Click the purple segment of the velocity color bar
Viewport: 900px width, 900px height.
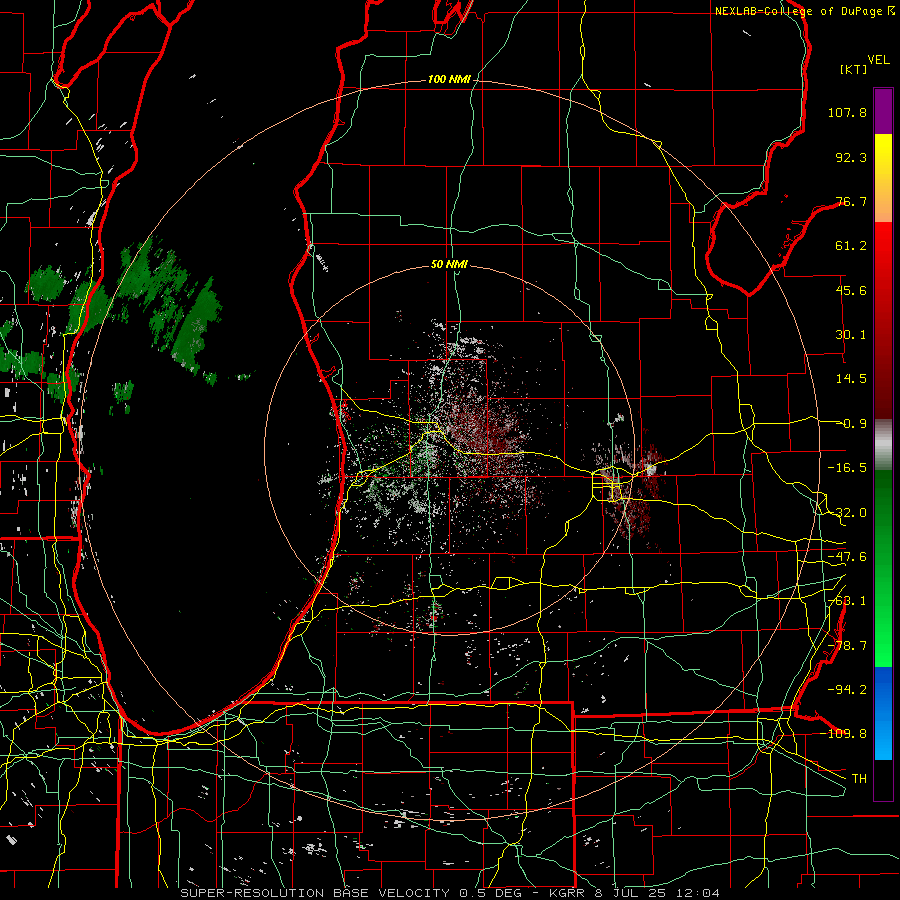pos(883,111)
